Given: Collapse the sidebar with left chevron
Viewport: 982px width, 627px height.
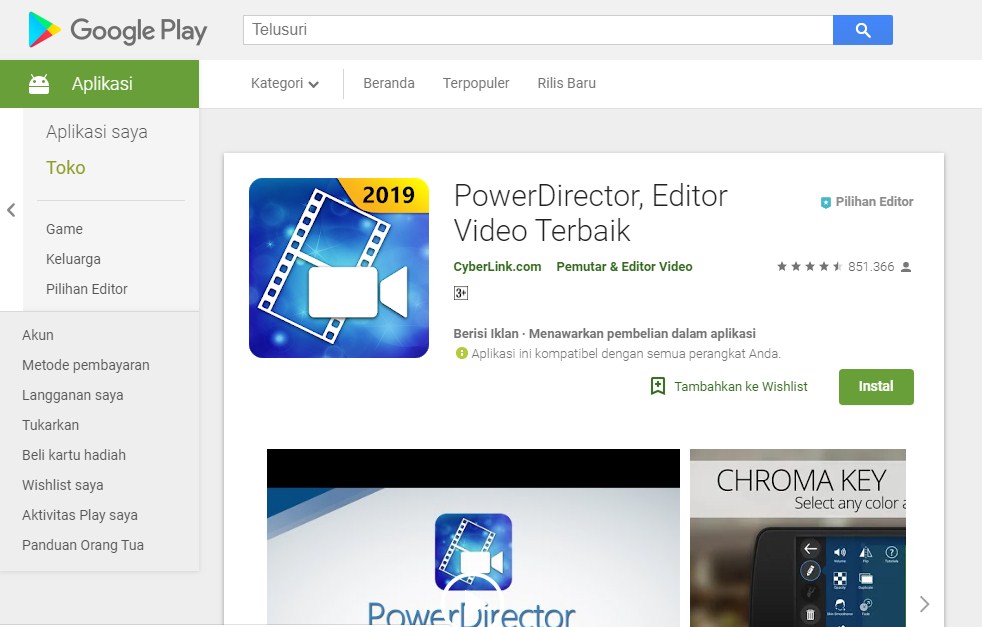Looking at the screenshot, I should (x=11, y=210).
